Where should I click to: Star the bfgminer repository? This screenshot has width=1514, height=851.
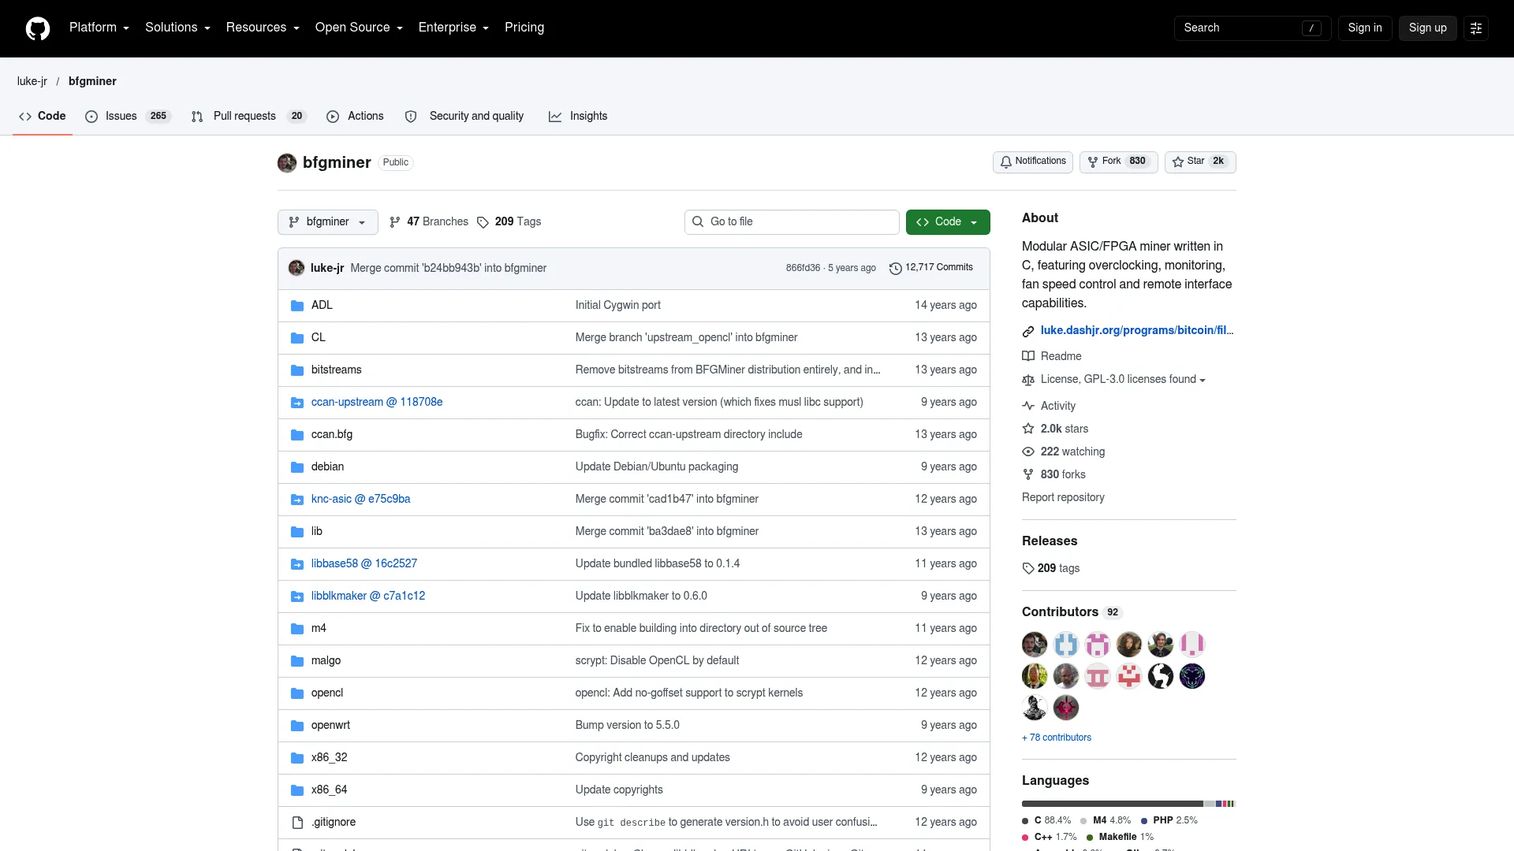pyautogui.click(x=1200, y=161)
